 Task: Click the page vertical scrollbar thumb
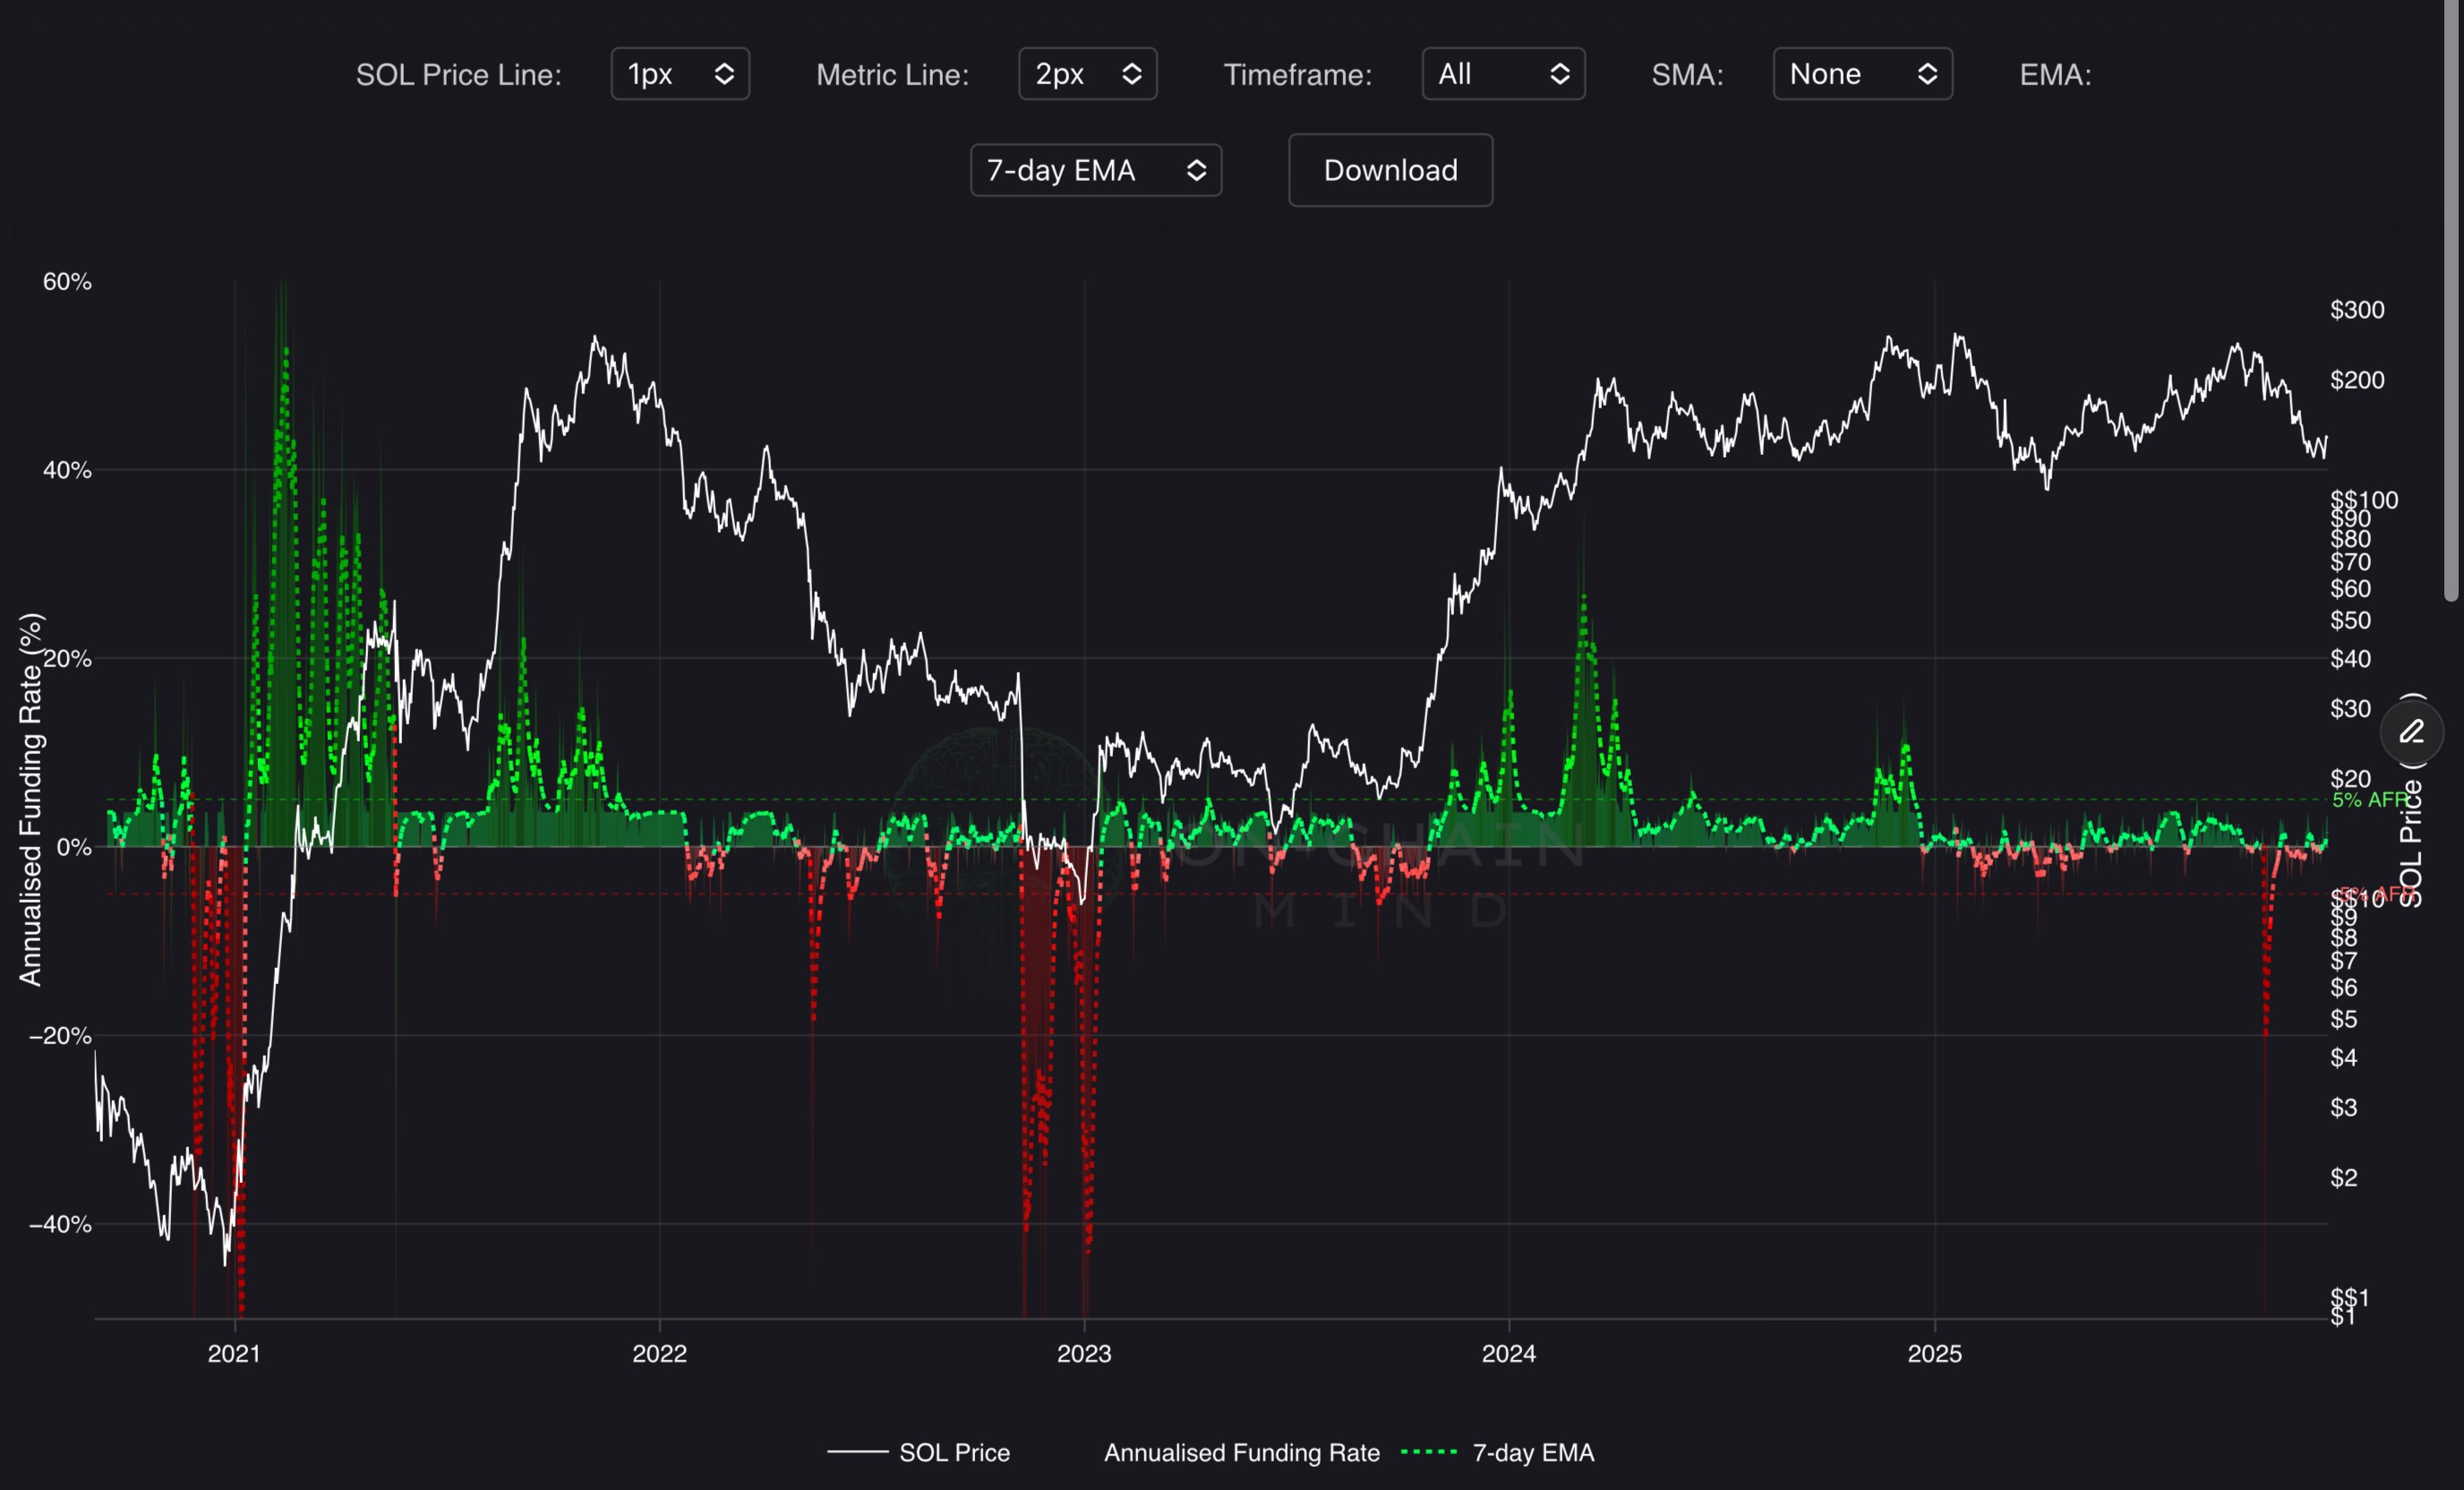click(2451, 300)
